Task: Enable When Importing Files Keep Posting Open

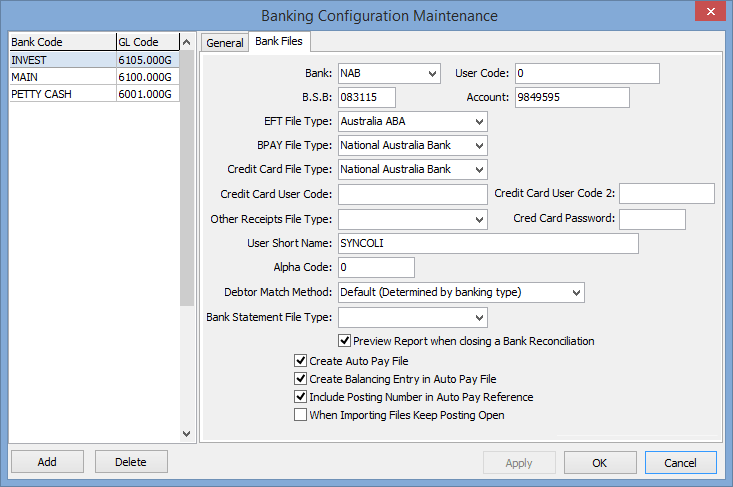Action: (x=301, y=415)
